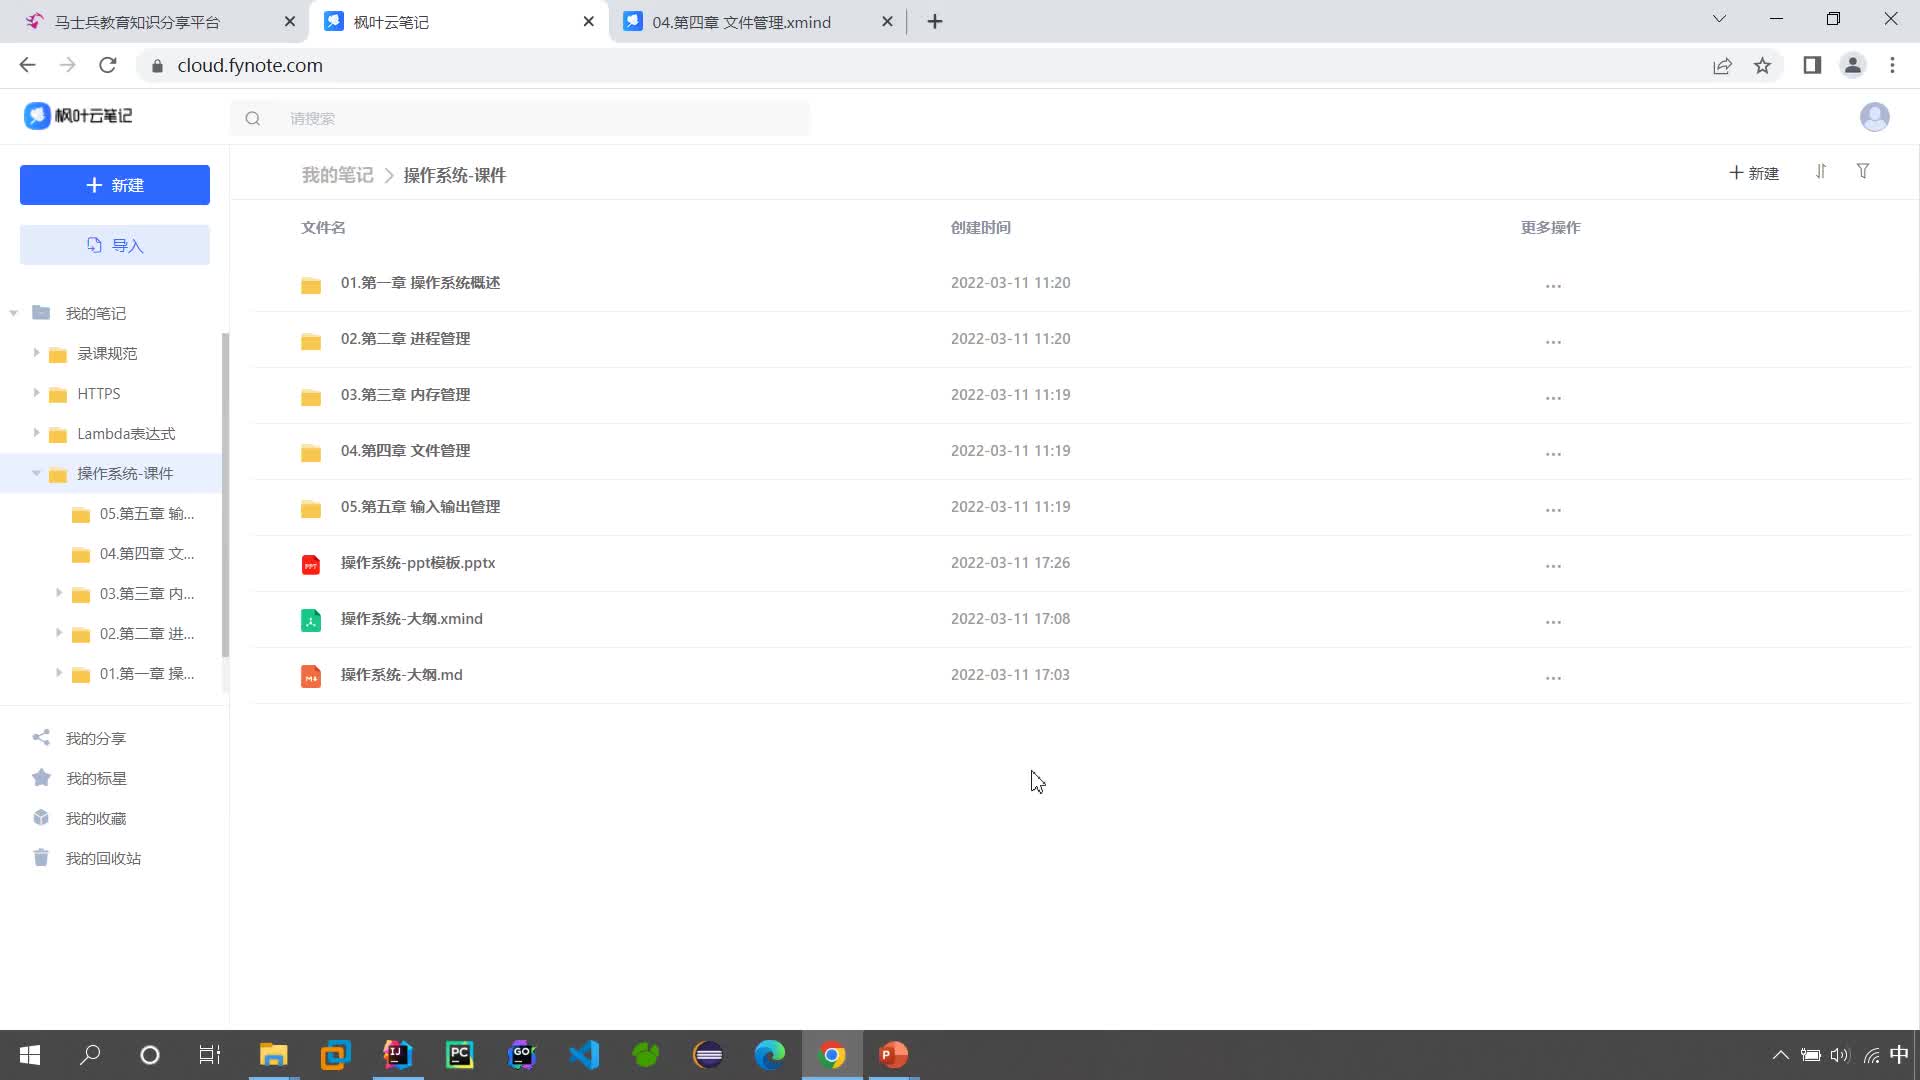Click the sidebar tree scrollbar
The height and width of the screenshot is (1080, 1920).
coord(225,495)
